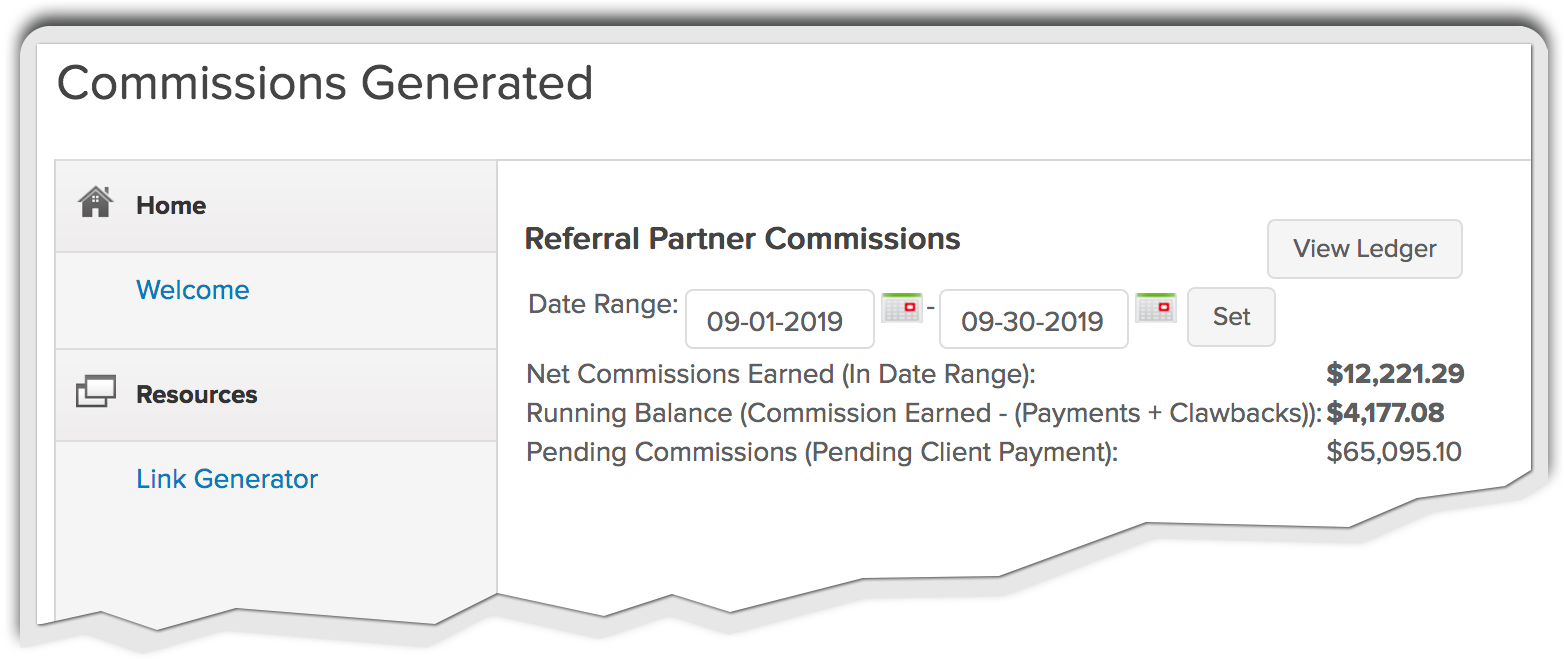Open the Welcome link
The height and width of the screenshot is (664, 1564).
pos(193,290)
